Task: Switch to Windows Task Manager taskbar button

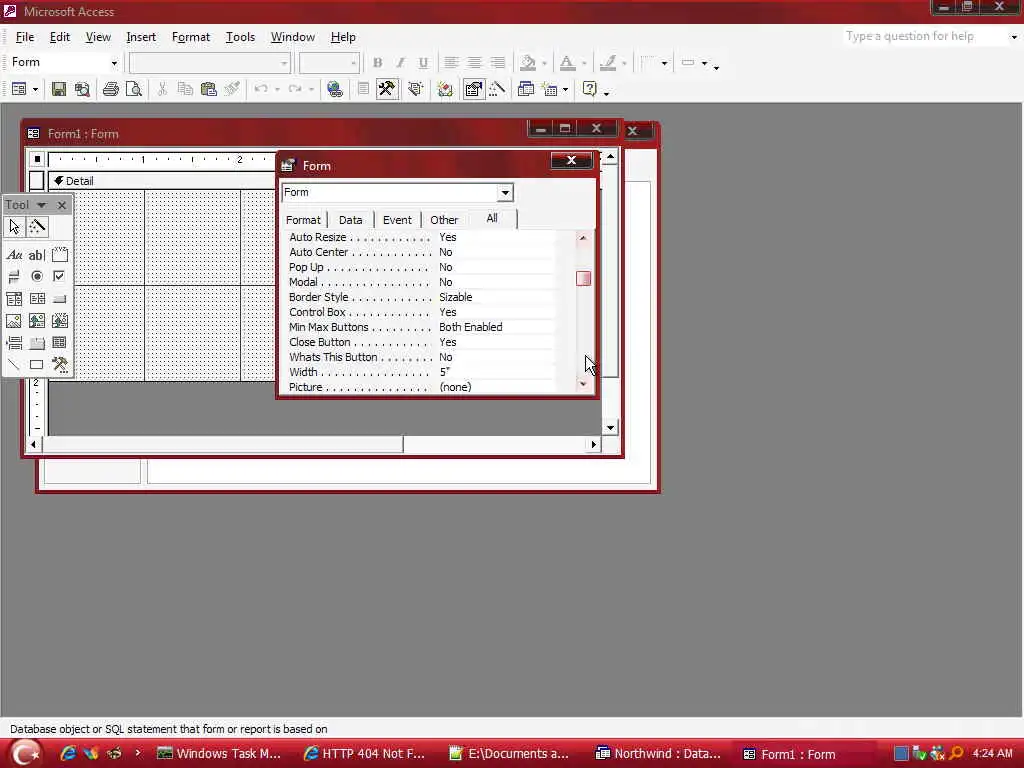Action: point(219,754)
